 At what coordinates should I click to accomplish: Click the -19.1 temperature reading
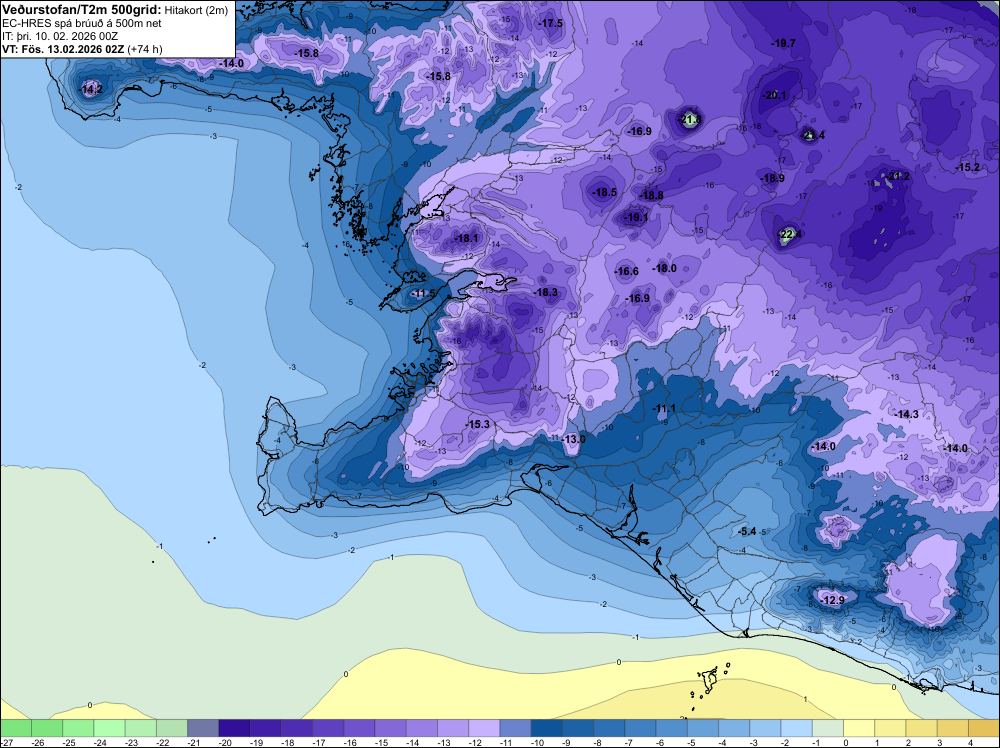pos(635,217)
